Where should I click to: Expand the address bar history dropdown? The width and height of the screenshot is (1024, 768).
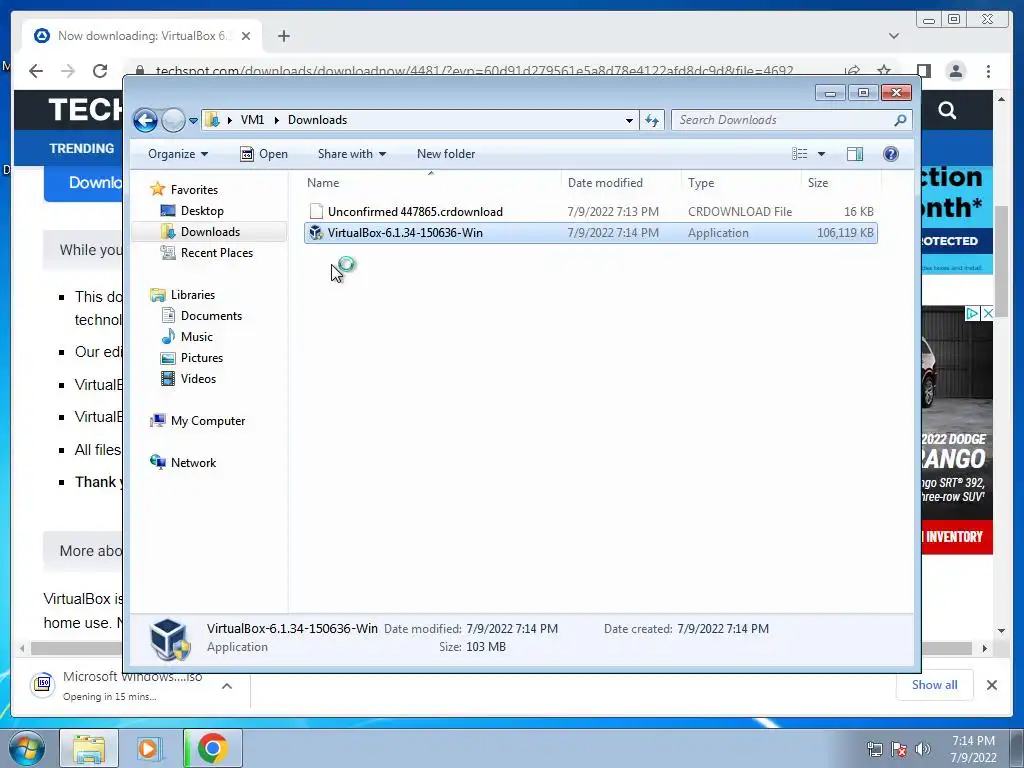coord(629,120)
